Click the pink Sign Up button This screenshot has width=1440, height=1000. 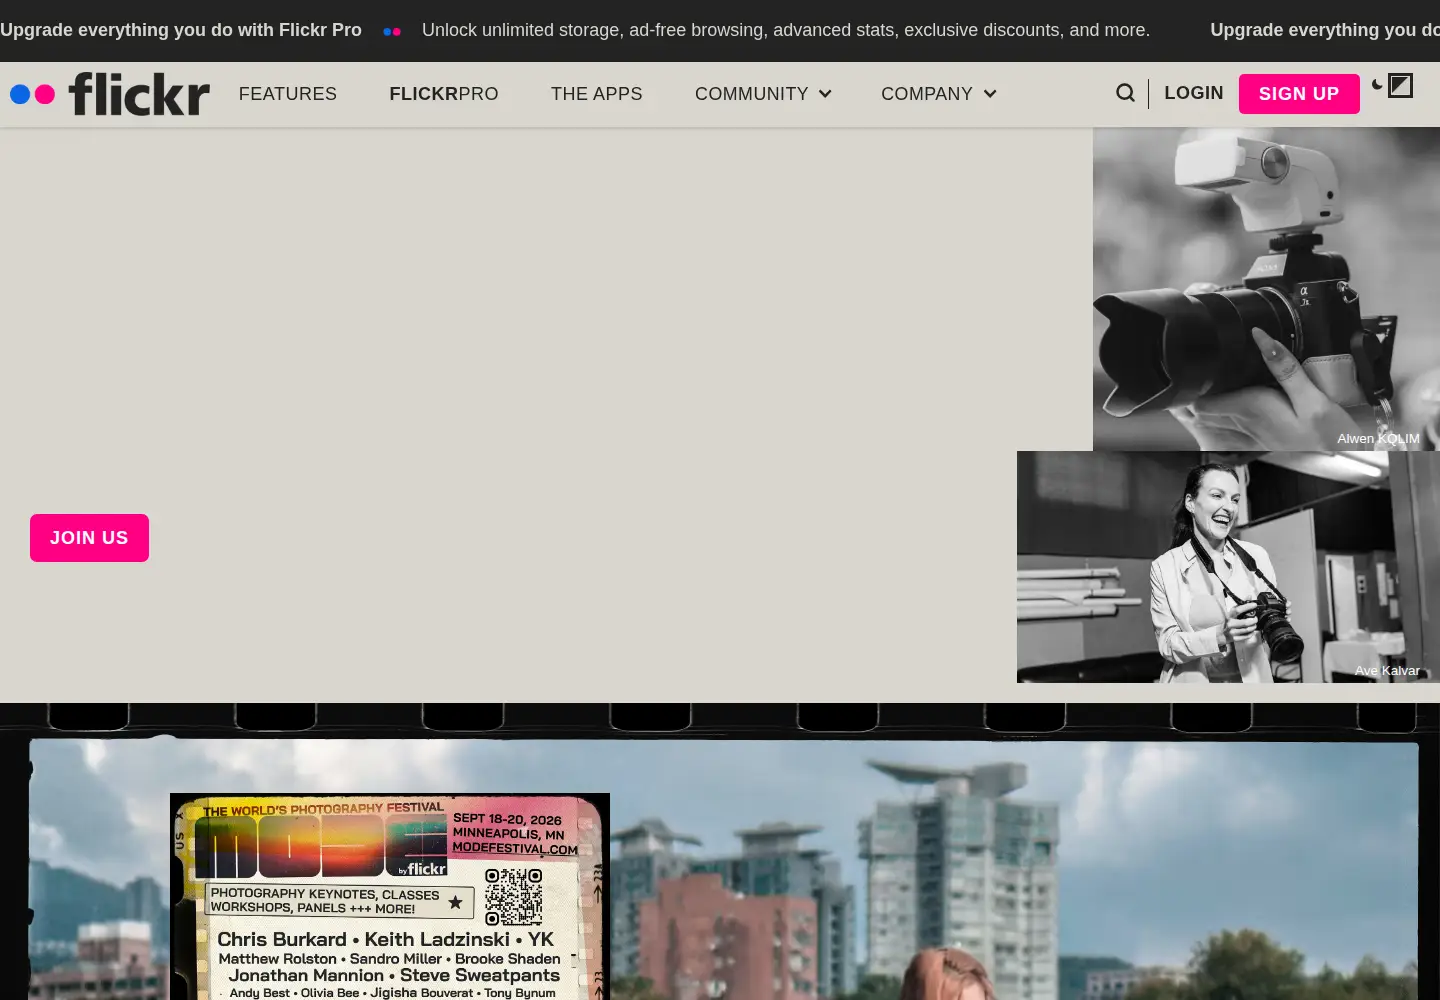click(x=1299, y=94)
